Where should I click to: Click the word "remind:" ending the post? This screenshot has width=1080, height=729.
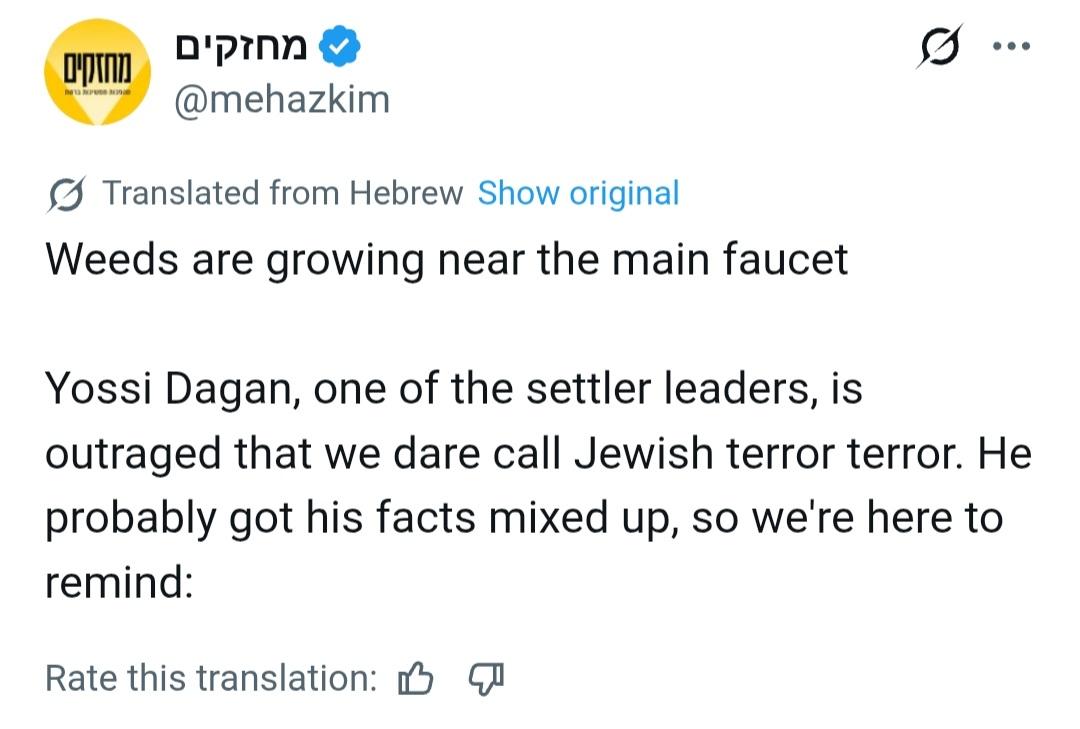click(x=118, y=583)
